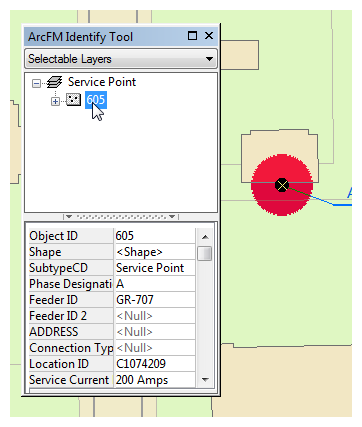362x427 pixels.
Task: Close the ArcFM Identify Tool window
Action: pos(209,36)
